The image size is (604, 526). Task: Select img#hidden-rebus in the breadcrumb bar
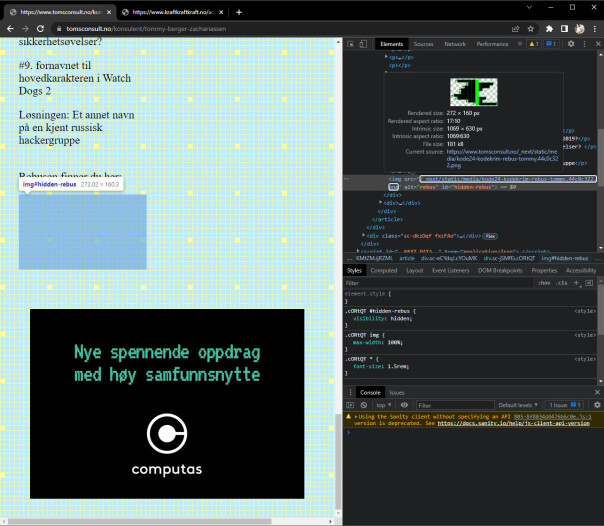(565, 258)
